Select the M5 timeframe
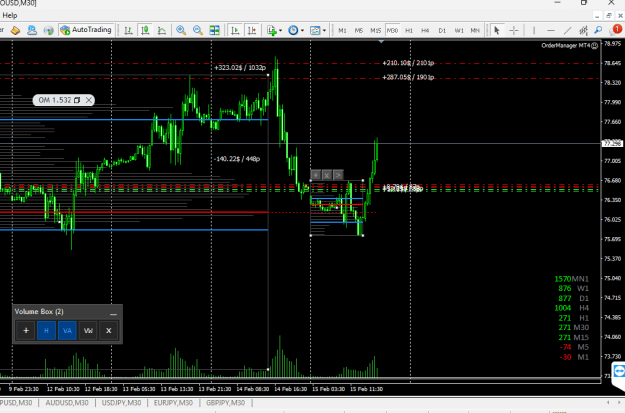Image resolution: width=625 pixels, height=413 pixels. click(x=359, y=30)
